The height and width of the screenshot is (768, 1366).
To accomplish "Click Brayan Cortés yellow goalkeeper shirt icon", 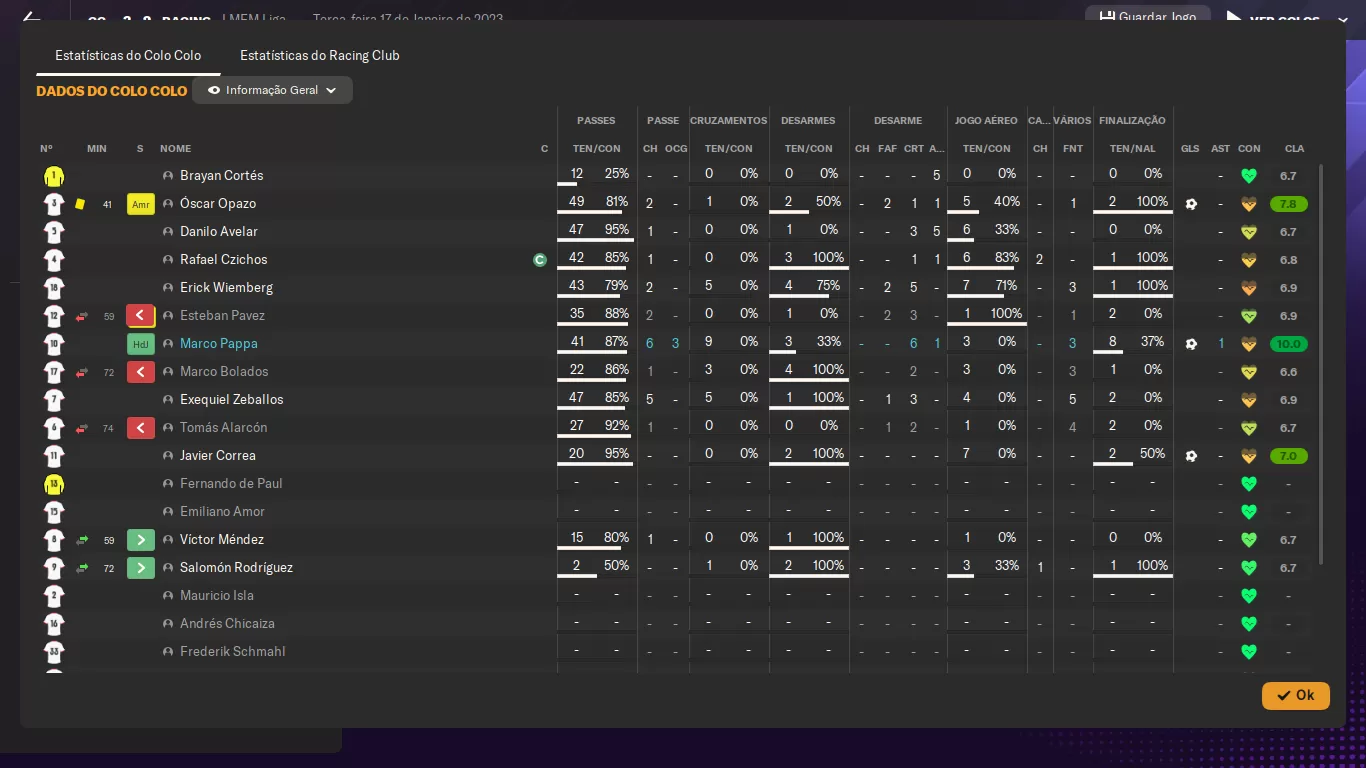I will click(54, 176).
